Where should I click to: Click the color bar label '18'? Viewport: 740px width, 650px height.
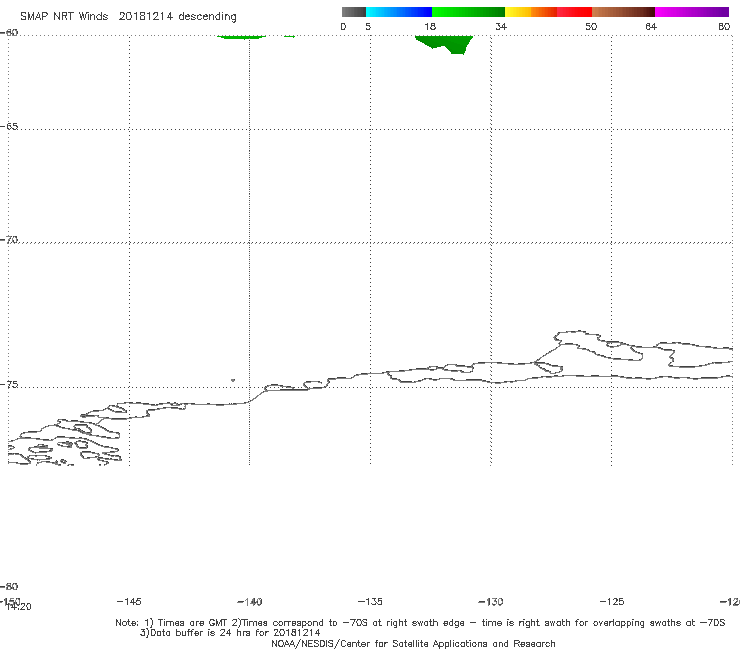(430, 27)
